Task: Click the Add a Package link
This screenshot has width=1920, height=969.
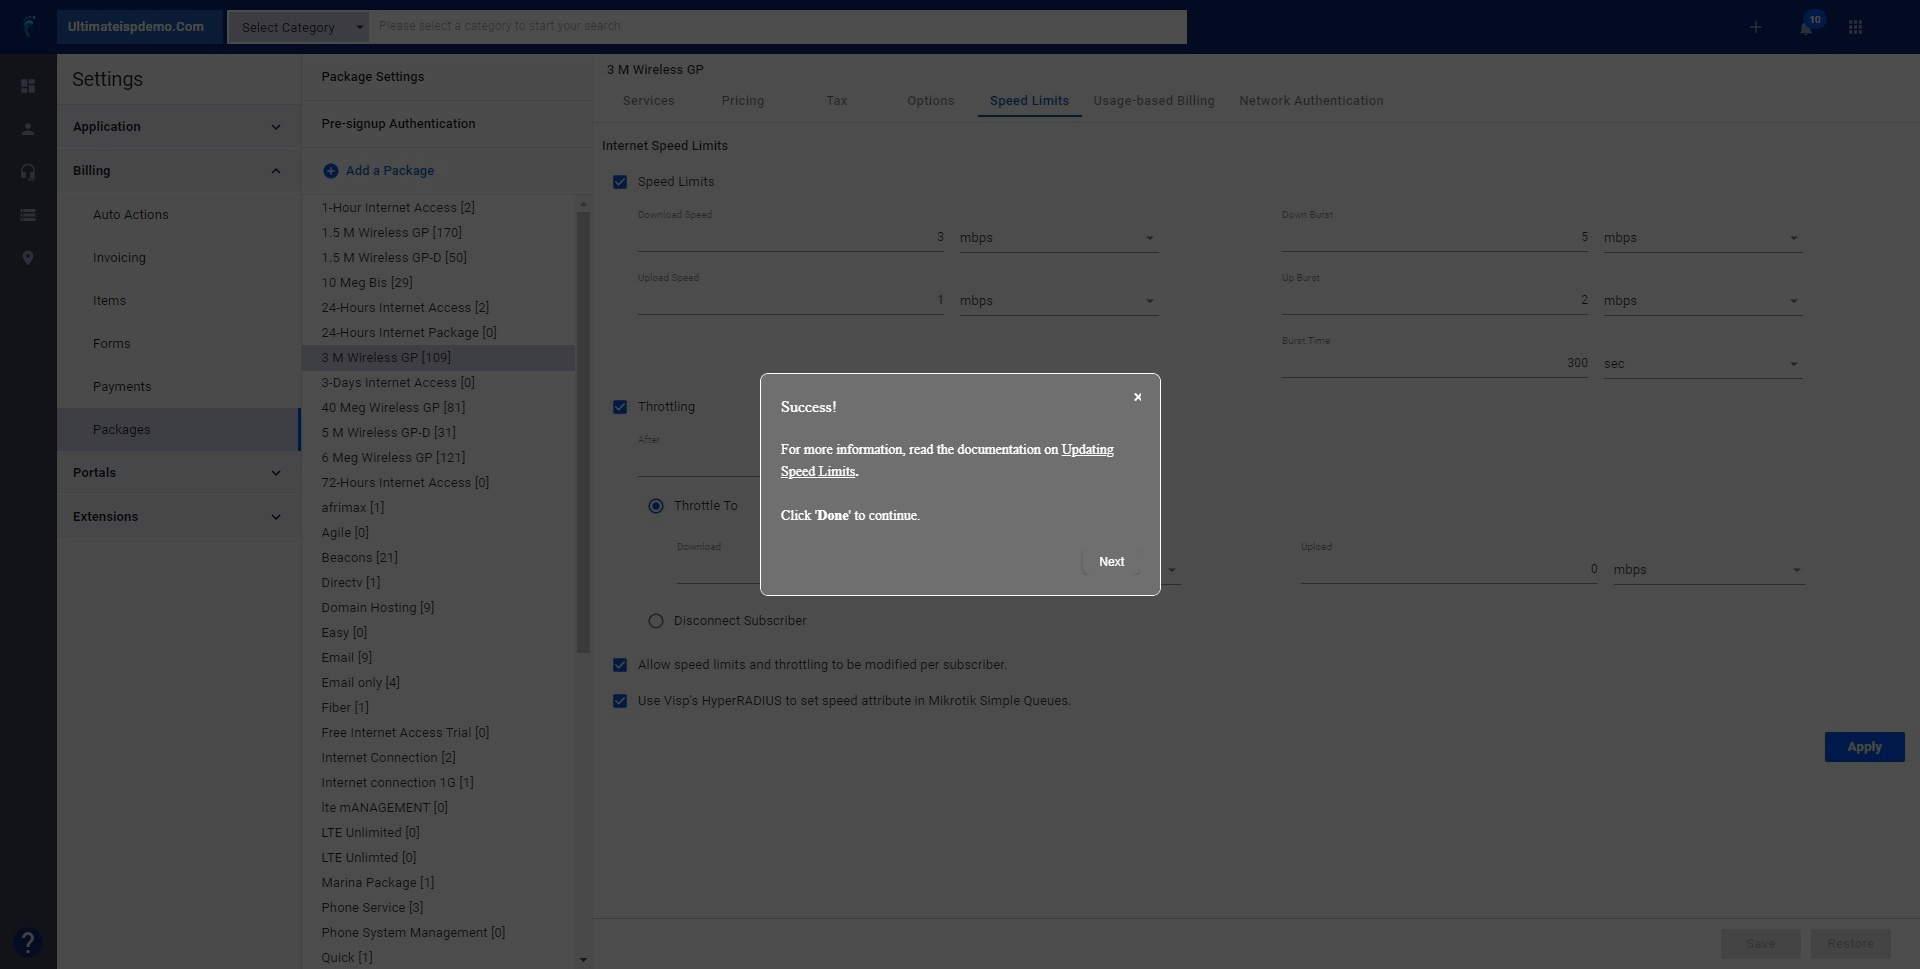Action: 390,171
